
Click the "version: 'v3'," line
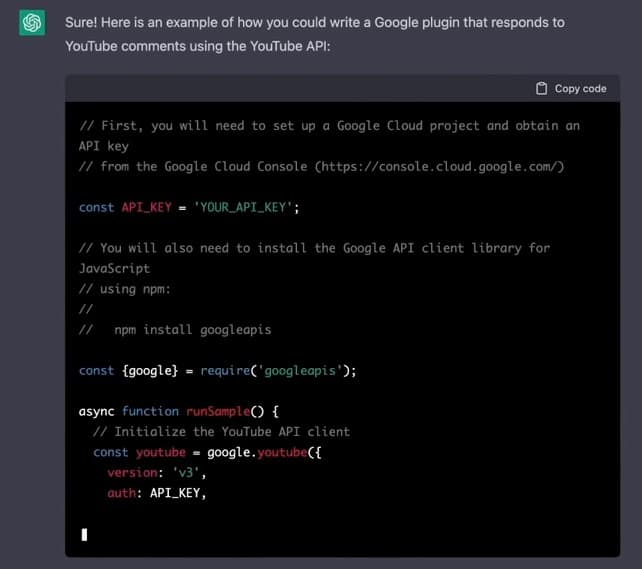pos(156,472)
